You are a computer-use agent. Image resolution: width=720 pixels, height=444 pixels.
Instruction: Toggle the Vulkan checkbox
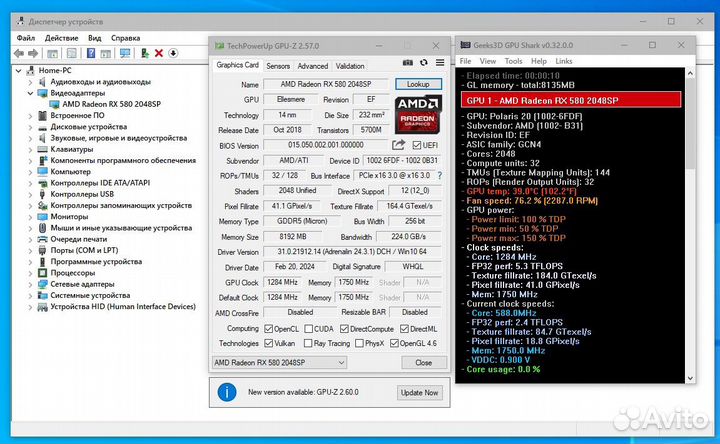(x=269, y=343)
